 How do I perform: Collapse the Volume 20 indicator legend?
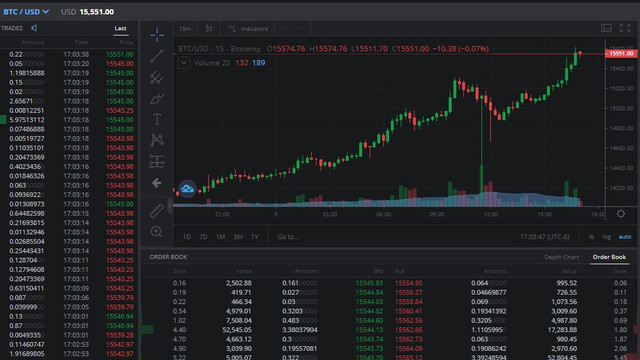tap(184, 63)
